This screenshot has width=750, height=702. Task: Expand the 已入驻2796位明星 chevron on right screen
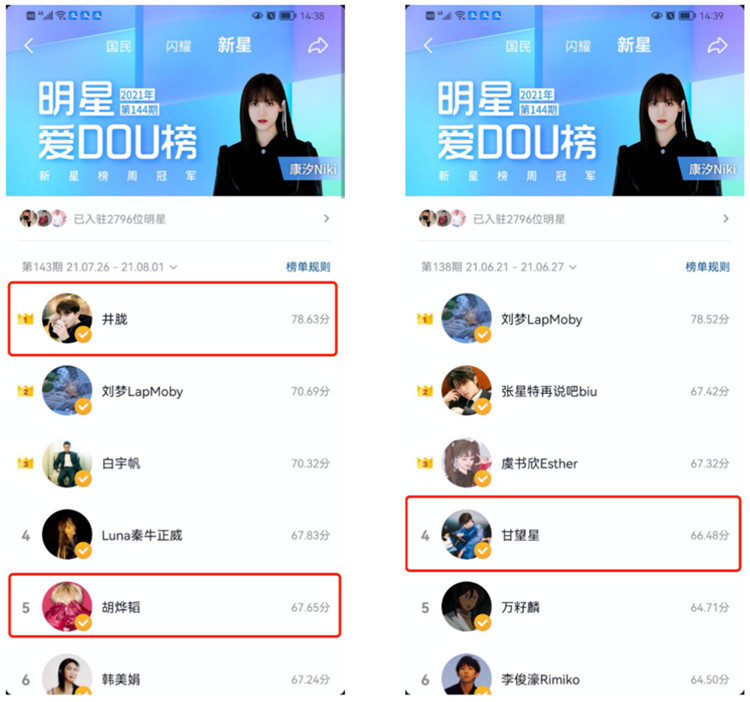tap(726, 219)
